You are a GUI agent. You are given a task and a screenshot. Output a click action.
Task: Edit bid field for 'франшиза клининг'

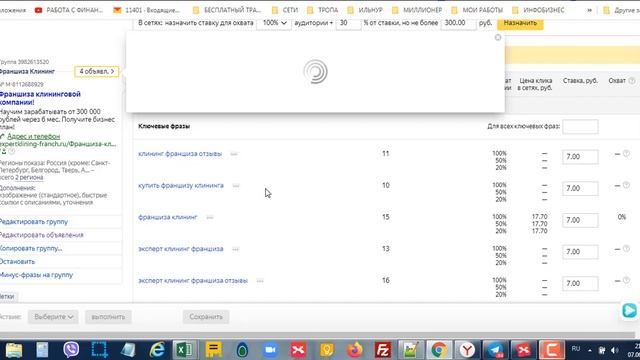coord(580,220)
